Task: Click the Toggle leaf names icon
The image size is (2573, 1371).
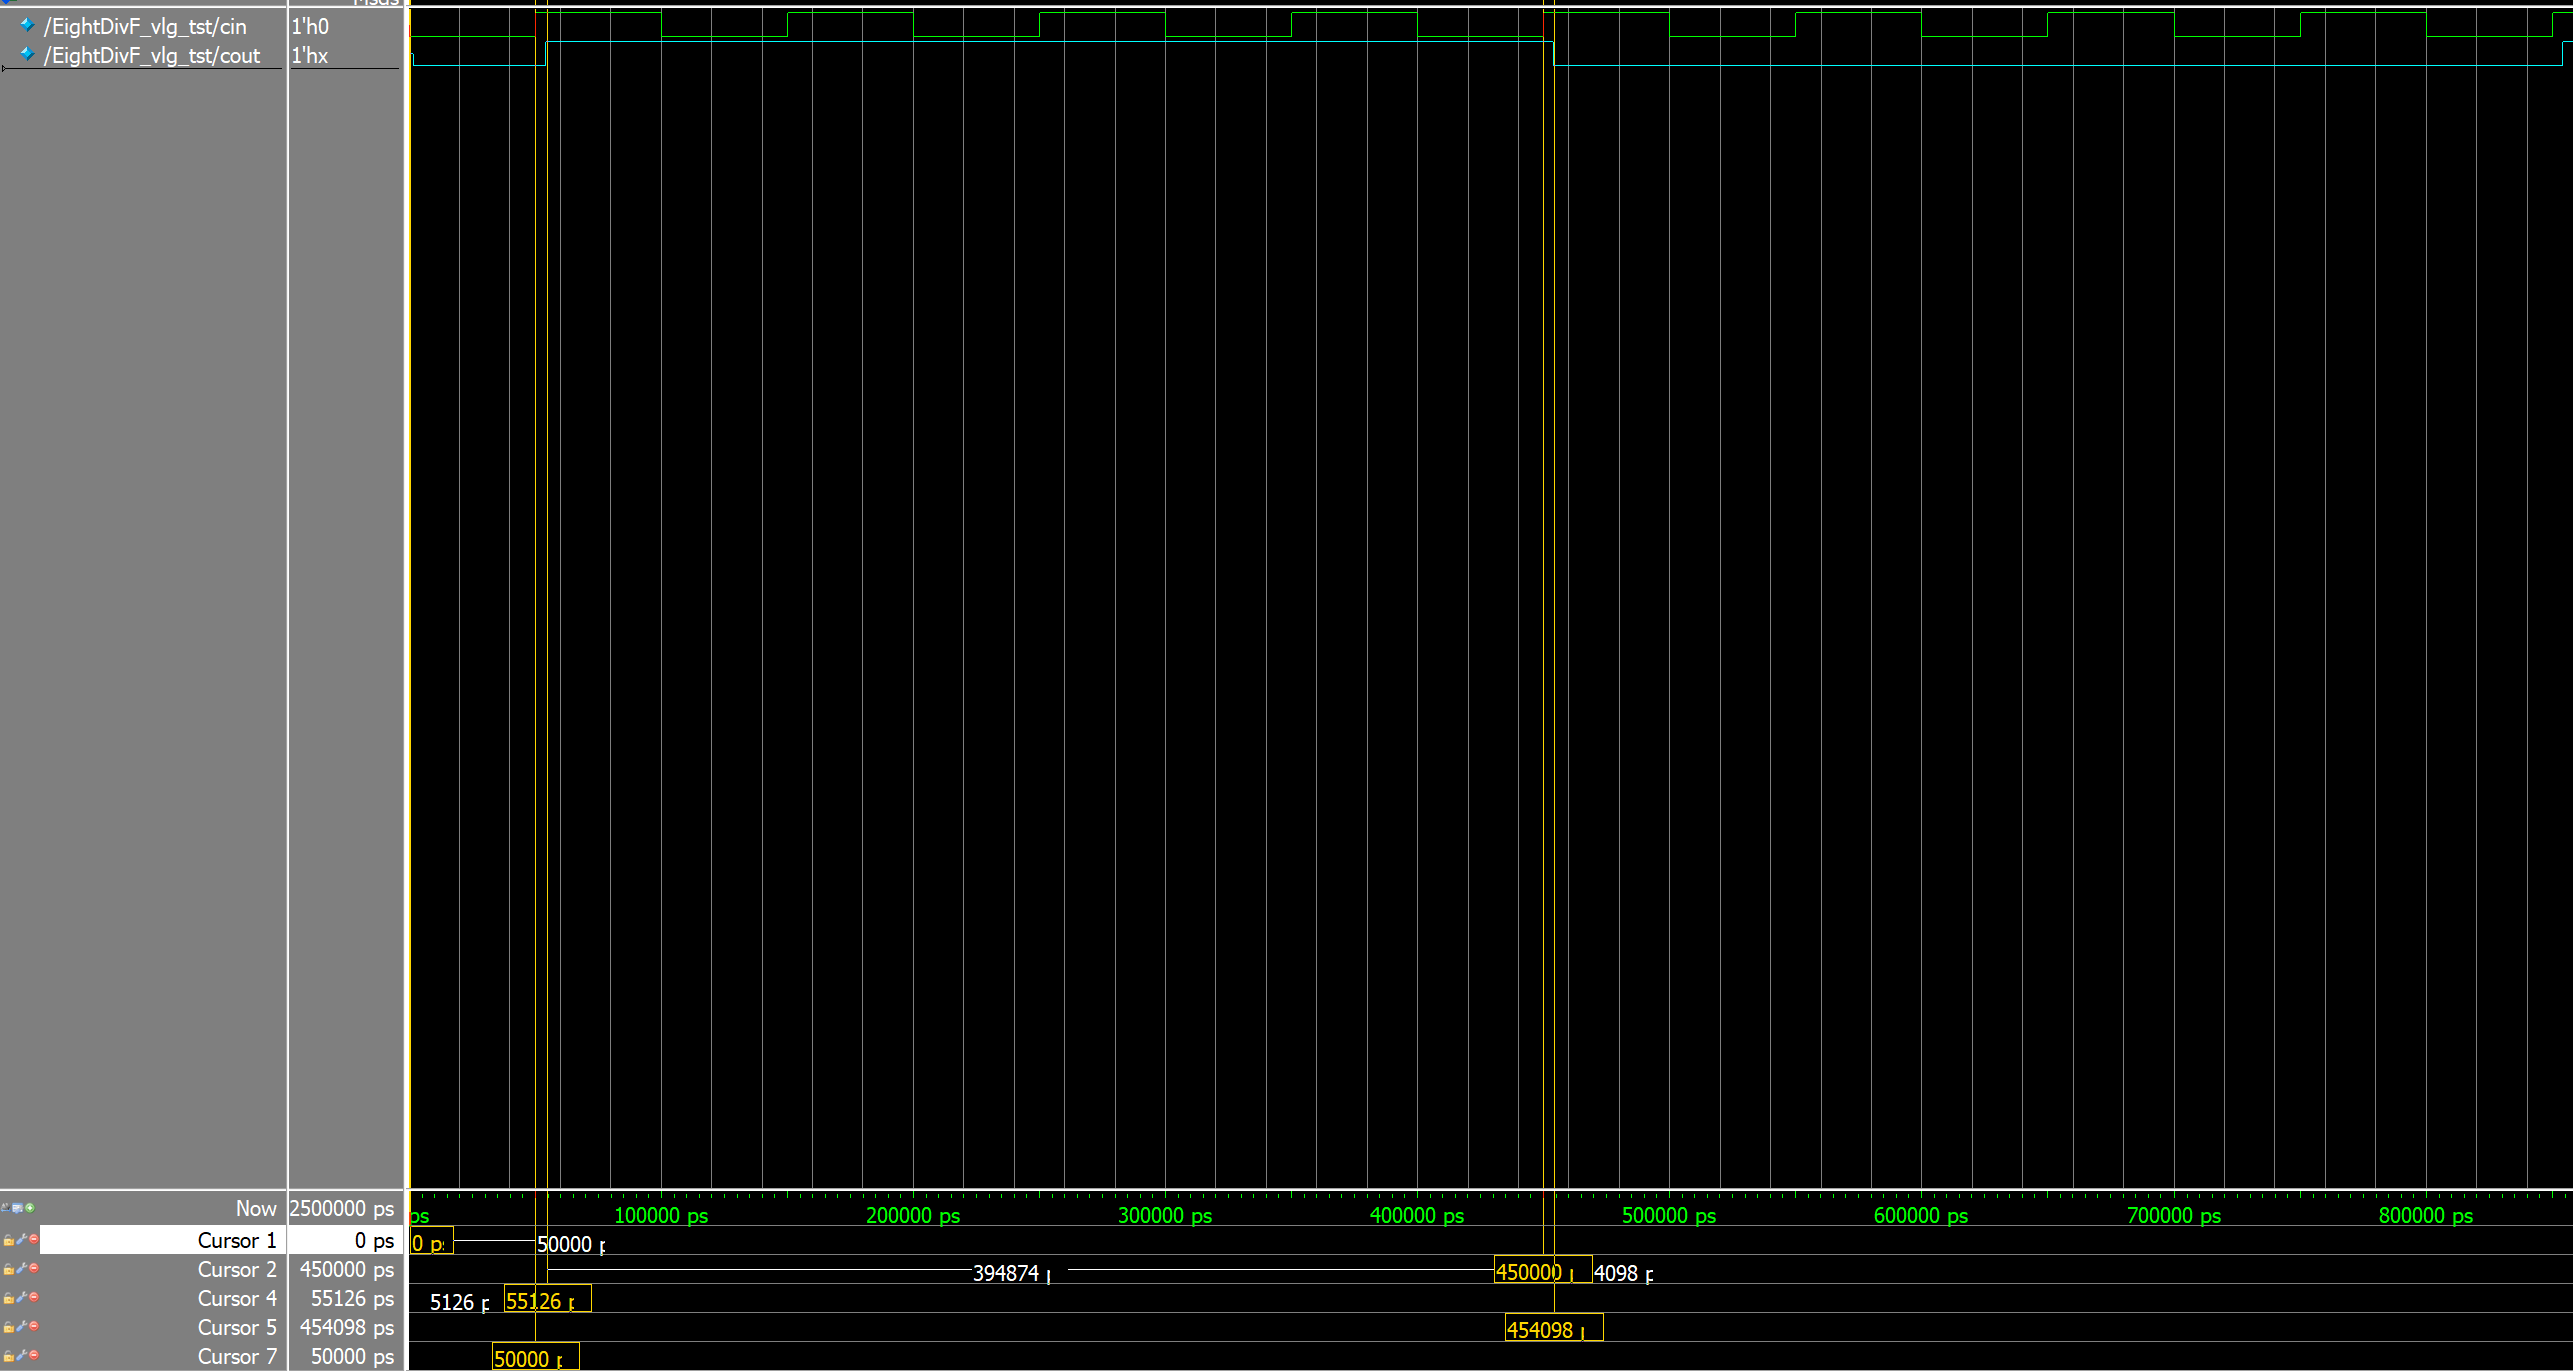Action: pyautogui.click(x=6, y=1208)
